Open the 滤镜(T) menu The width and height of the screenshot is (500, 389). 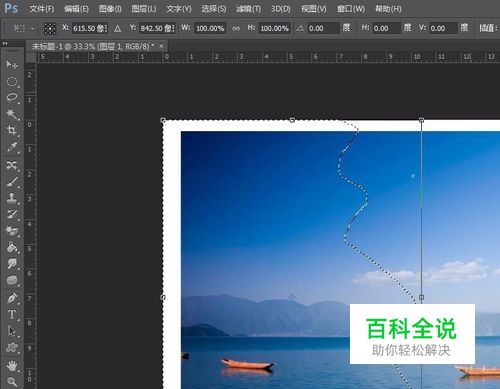[248, 9]
